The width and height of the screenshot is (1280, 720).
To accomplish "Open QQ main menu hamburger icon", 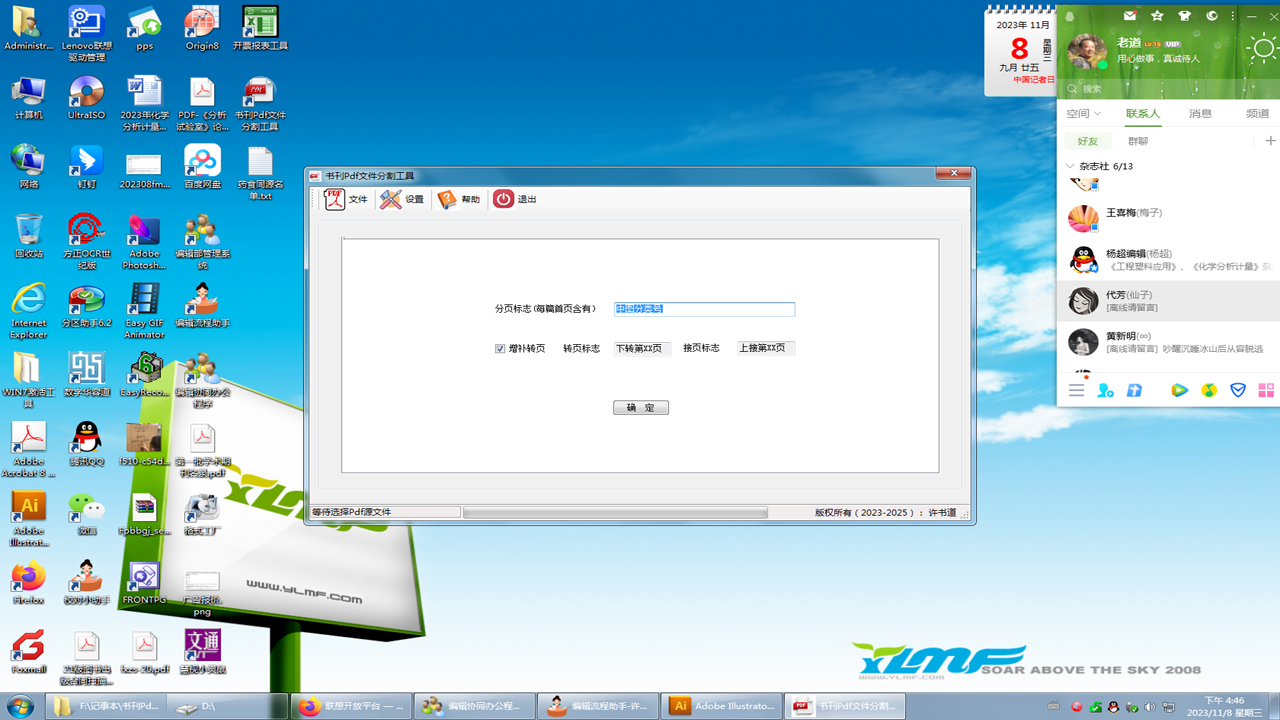I will coord(1076,391).
